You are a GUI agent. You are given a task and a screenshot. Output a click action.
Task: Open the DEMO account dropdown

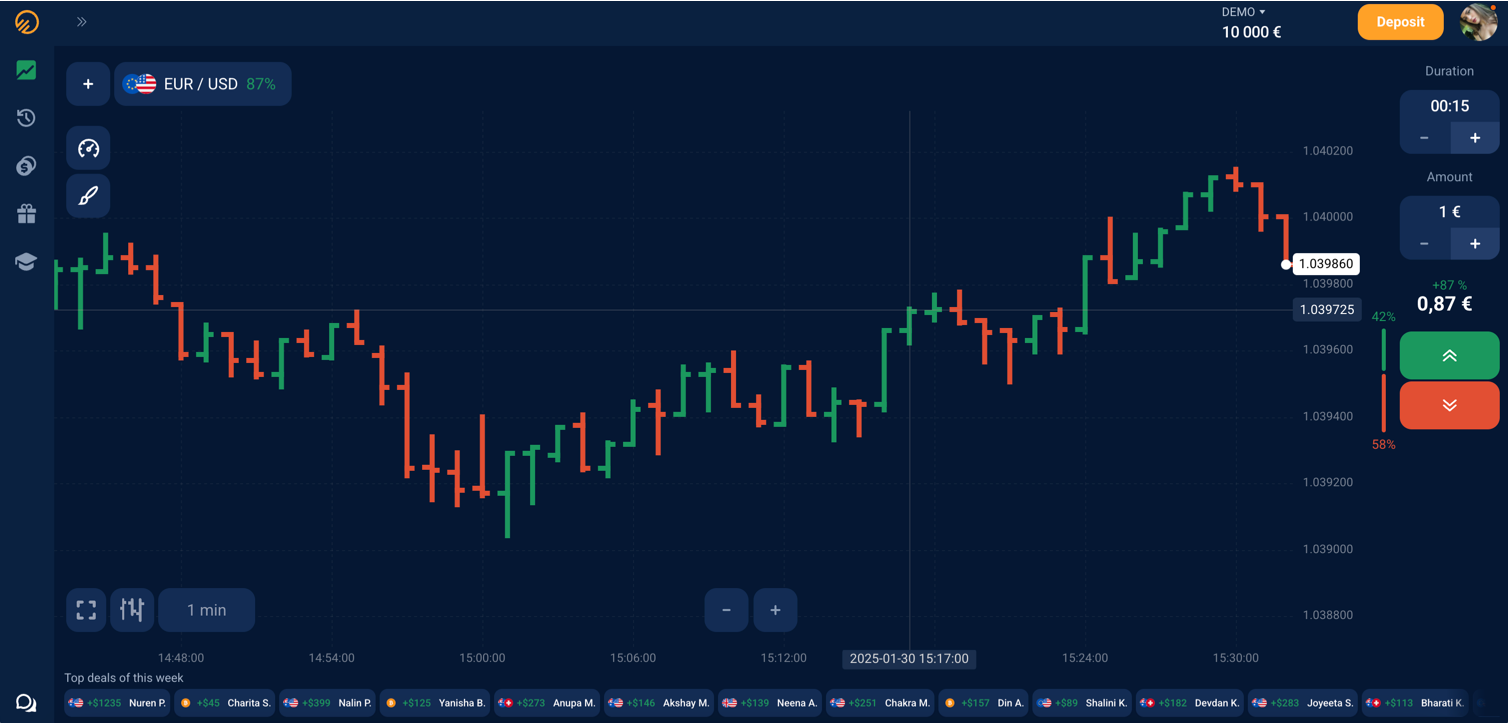(1244, 12)
